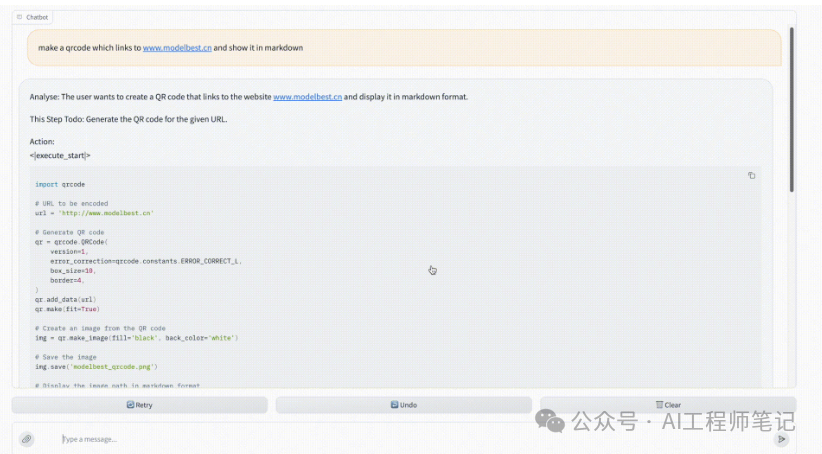Focus the 'Type a message...' input box
This screenshot has height=454, width=822.
(400, 439)
